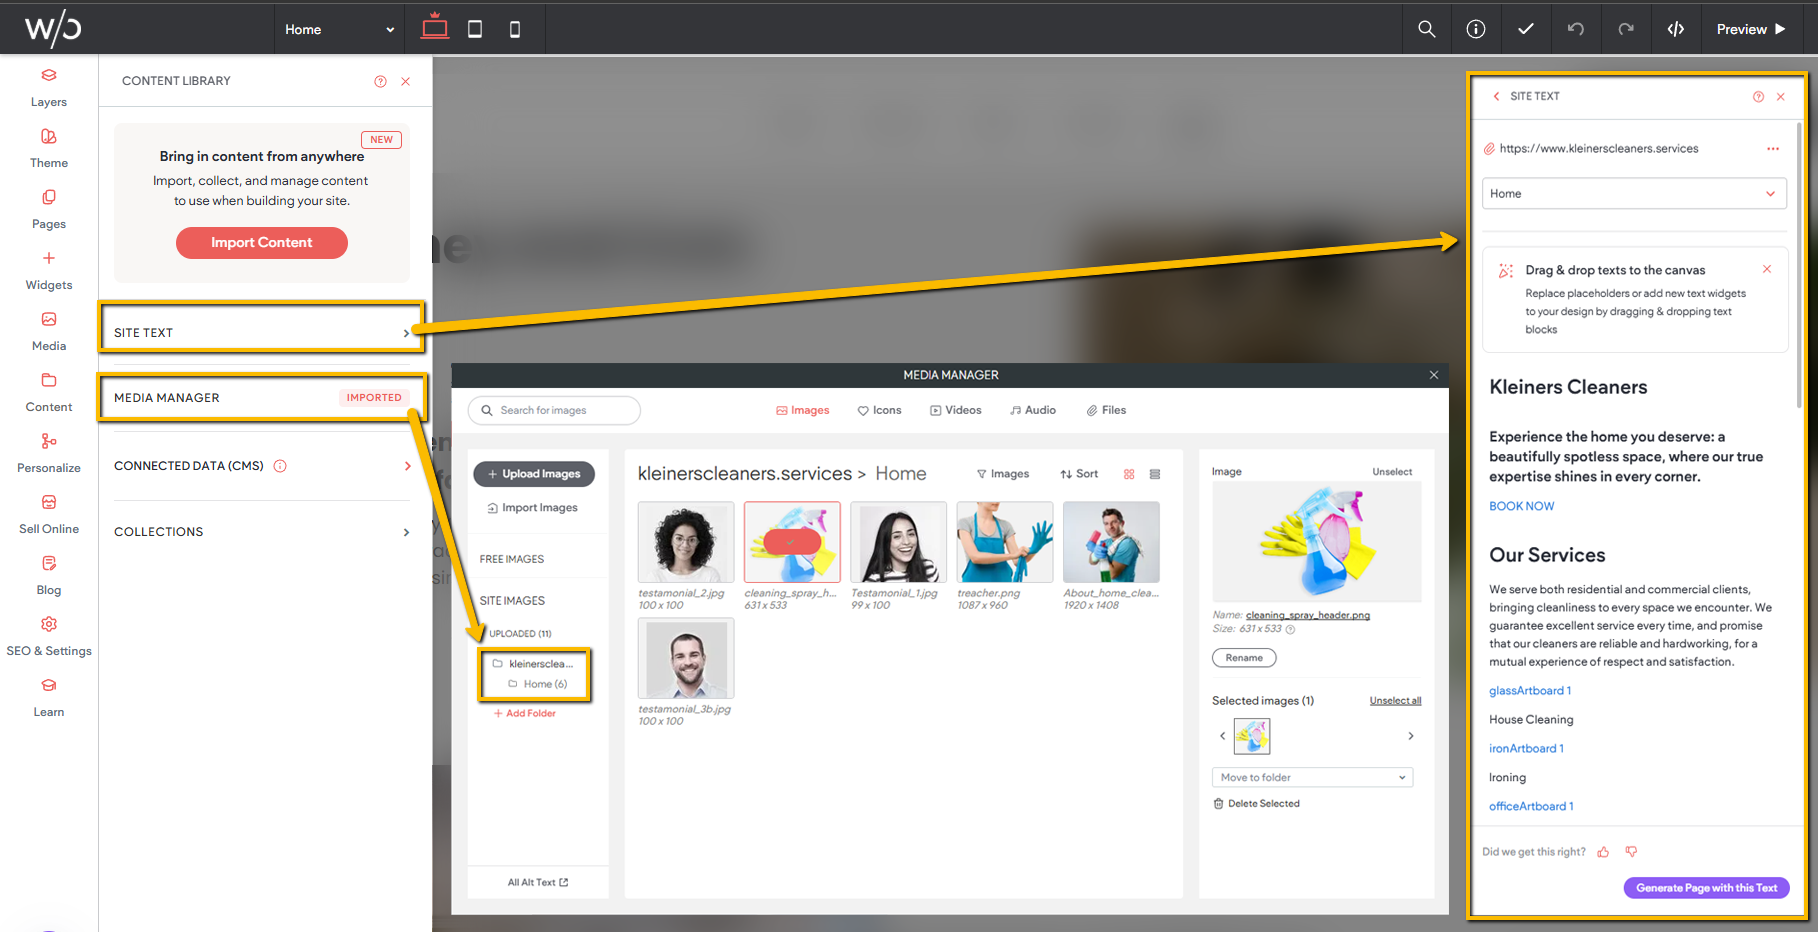Open the Home (6) folder
1818x932 pixels.
coord(538,684)
